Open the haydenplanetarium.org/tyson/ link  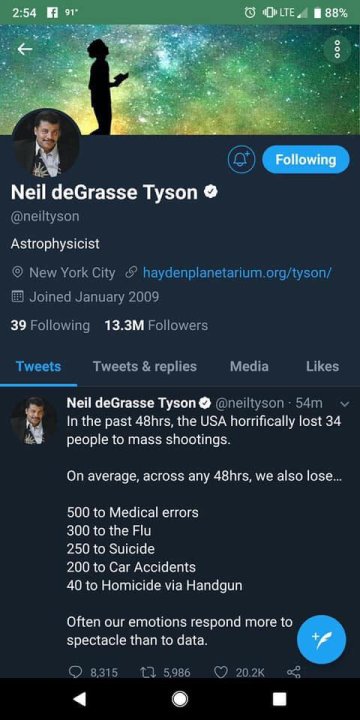click(x=237, y=273)
